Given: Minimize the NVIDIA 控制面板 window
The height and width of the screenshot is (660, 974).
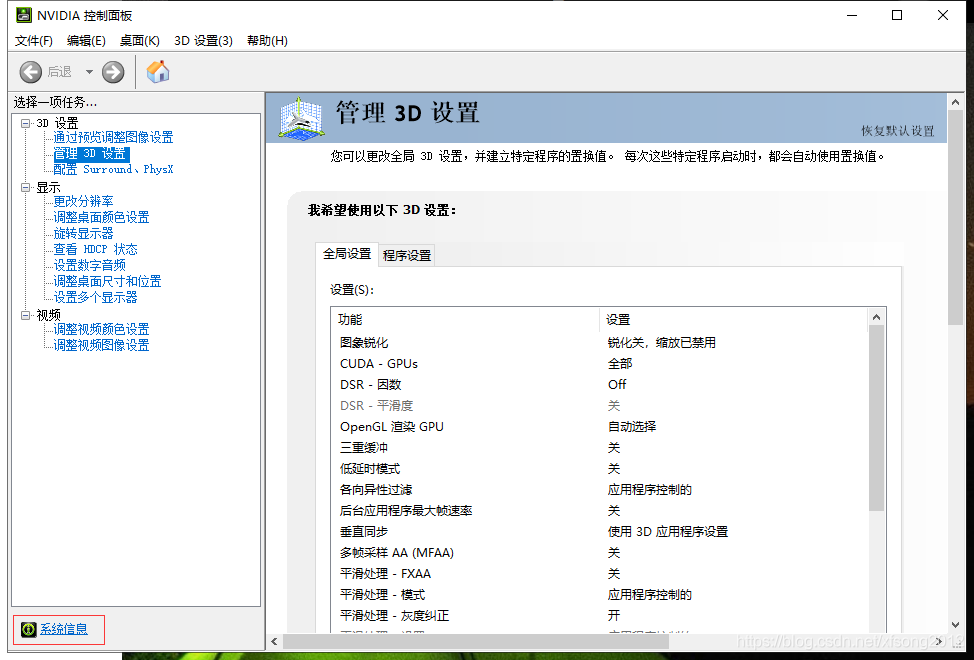Looking at the screenshot, I should tap(852, 15).
